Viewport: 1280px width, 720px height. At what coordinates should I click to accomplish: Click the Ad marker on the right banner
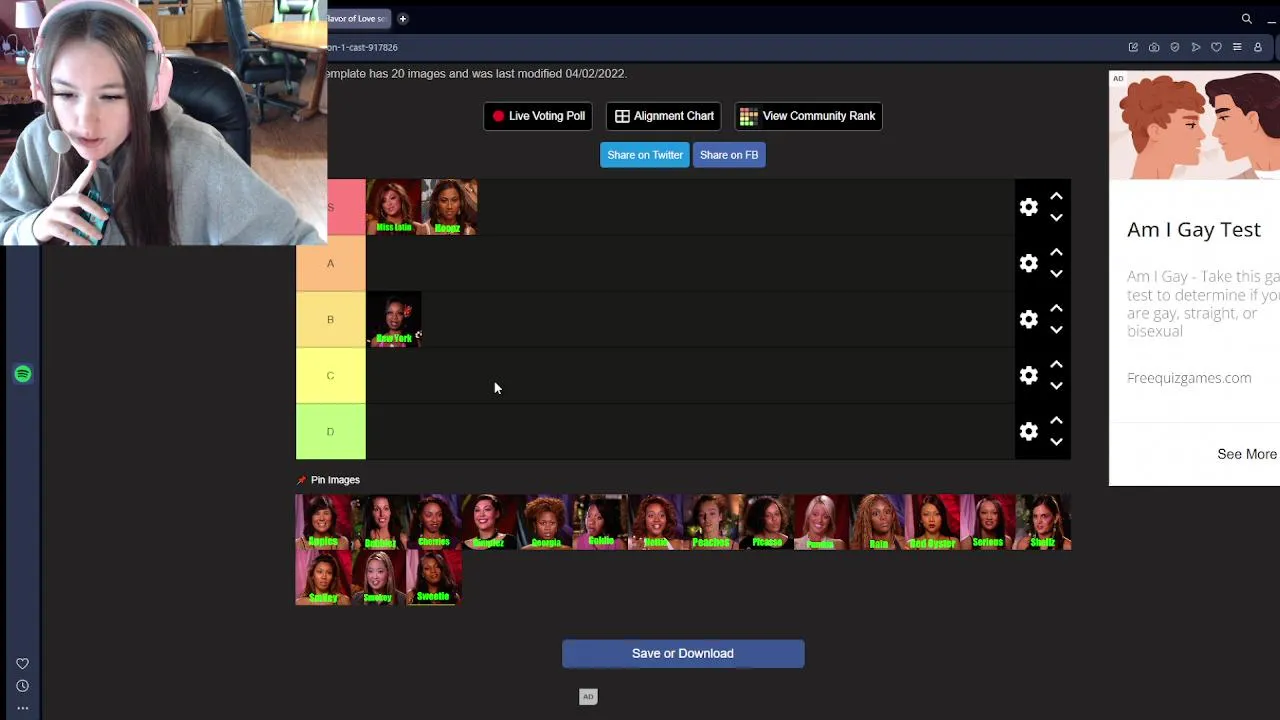1118,78
